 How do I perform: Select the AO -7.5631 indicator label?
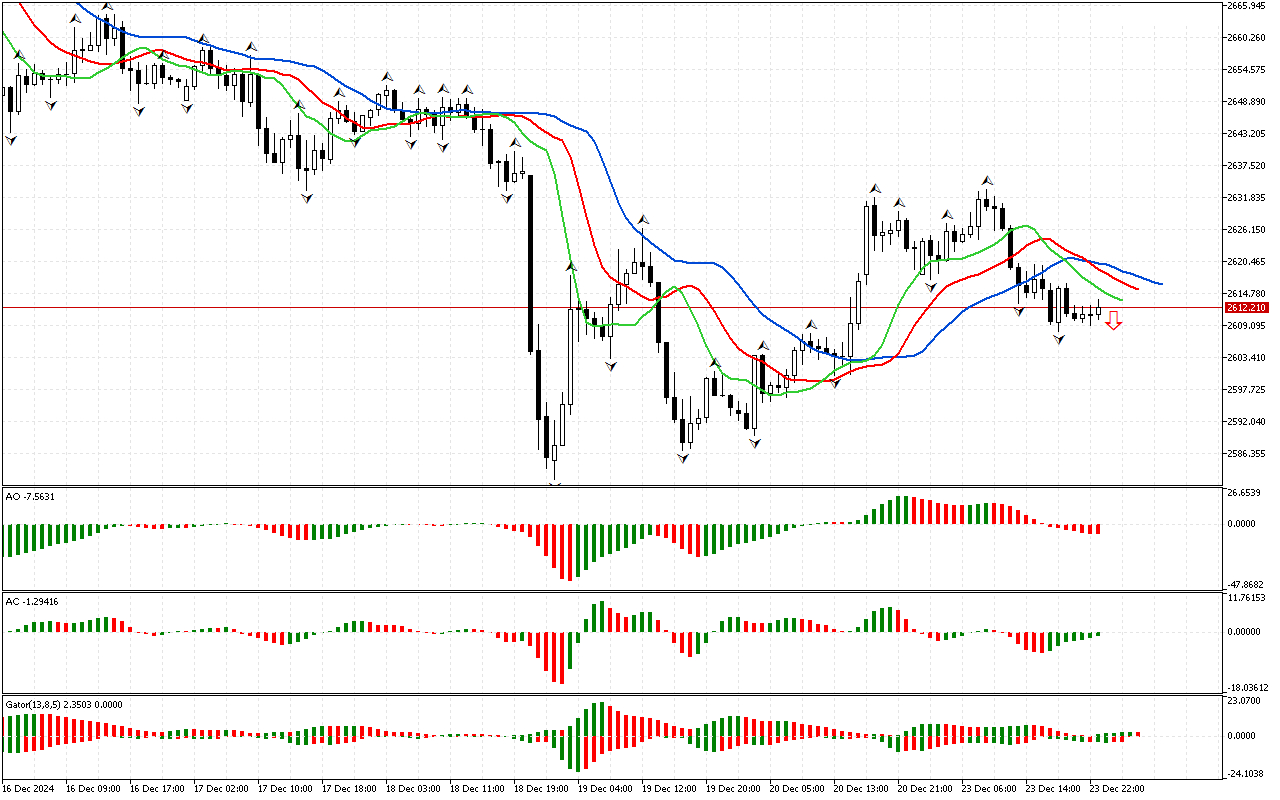30,495
